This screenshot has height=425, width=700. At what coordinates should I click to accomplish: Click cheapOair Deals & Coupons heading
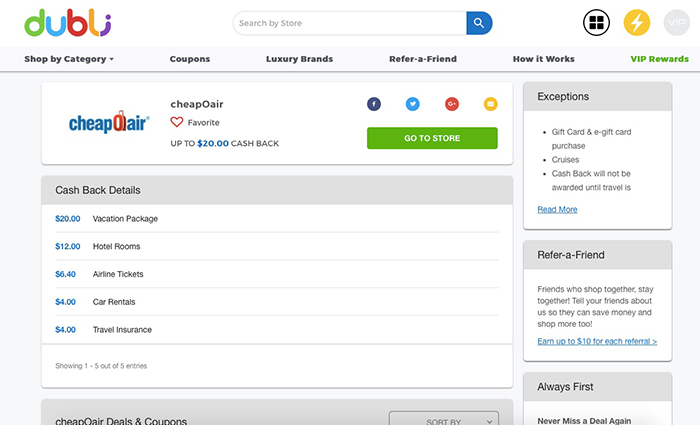tap(121, 421)
